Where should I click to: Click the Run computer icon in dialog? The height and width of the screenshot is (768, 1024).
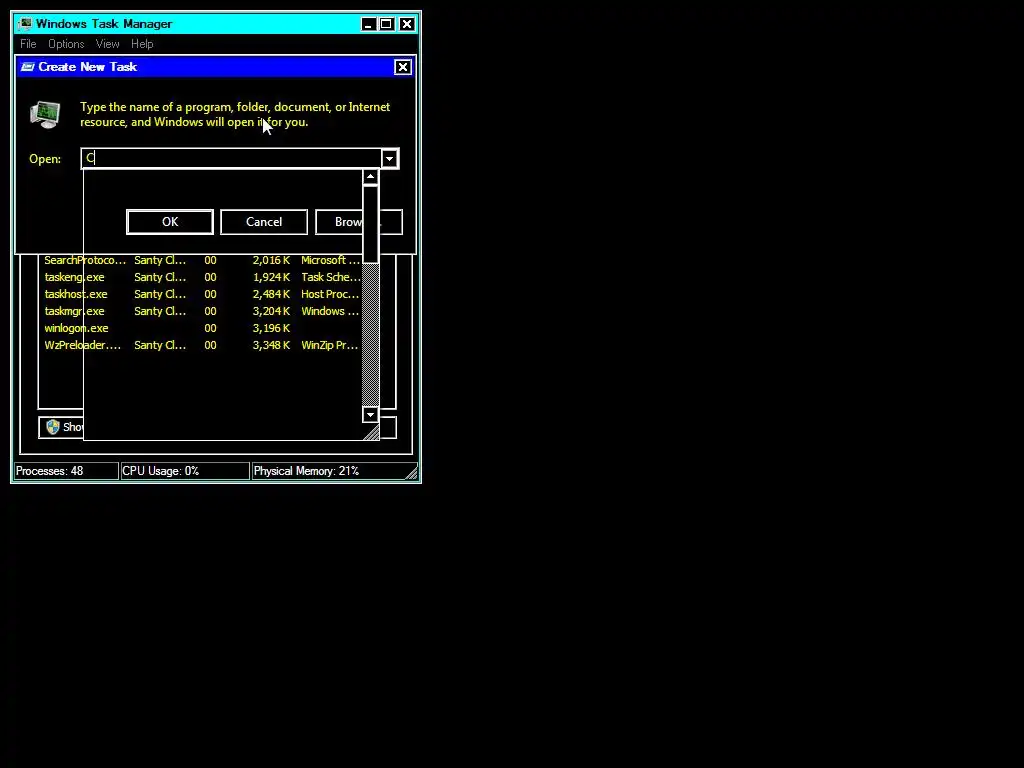[x=45, y=115]
